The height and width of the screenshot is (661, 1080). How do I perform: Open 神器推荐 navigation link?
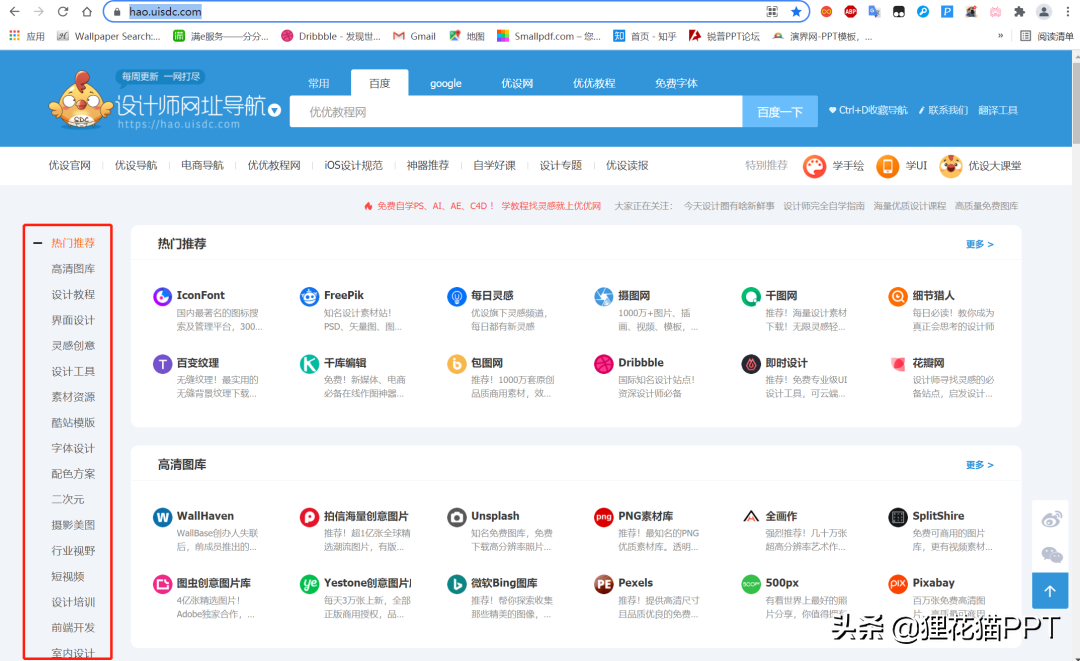[x=428, y=165]
